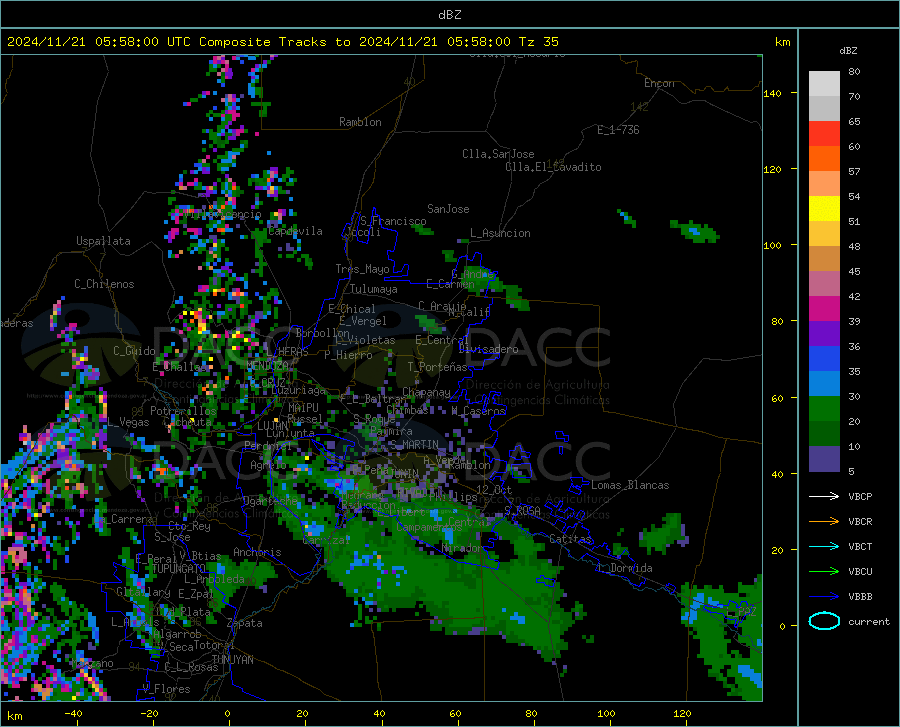Viewport: 900px width, 727px height.
Task: Click the 'Uspallata' map label
Action: click(103, 241)
